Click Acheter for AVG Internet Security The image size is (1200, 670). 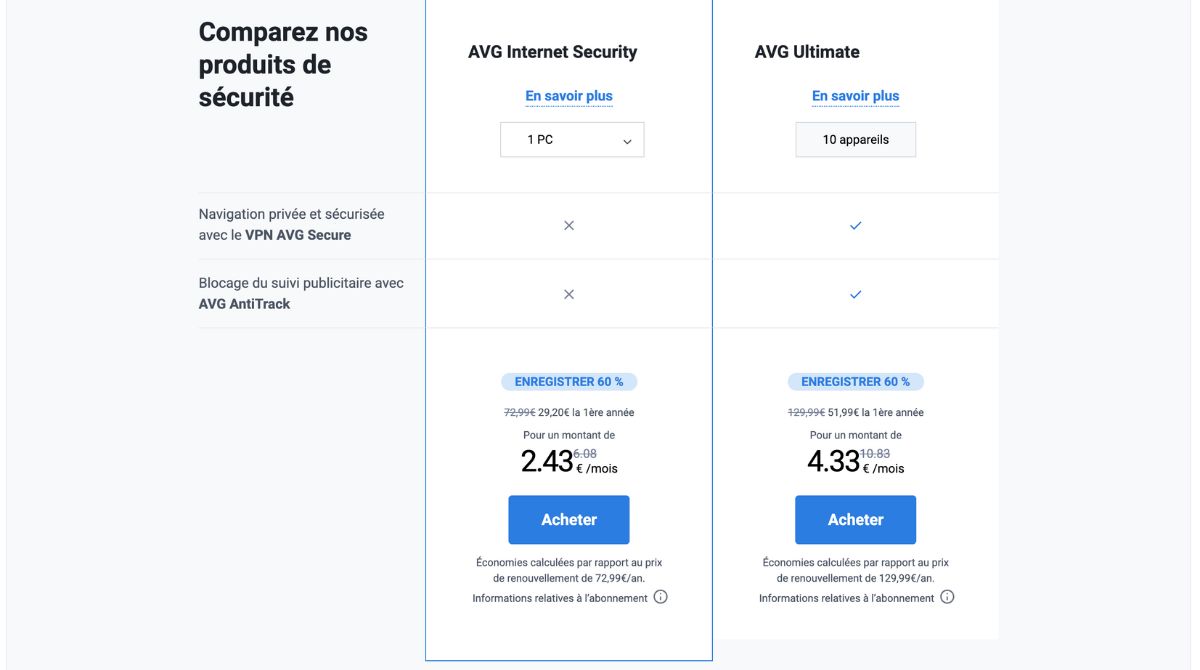pyautogui.click(x=569, y=519)
